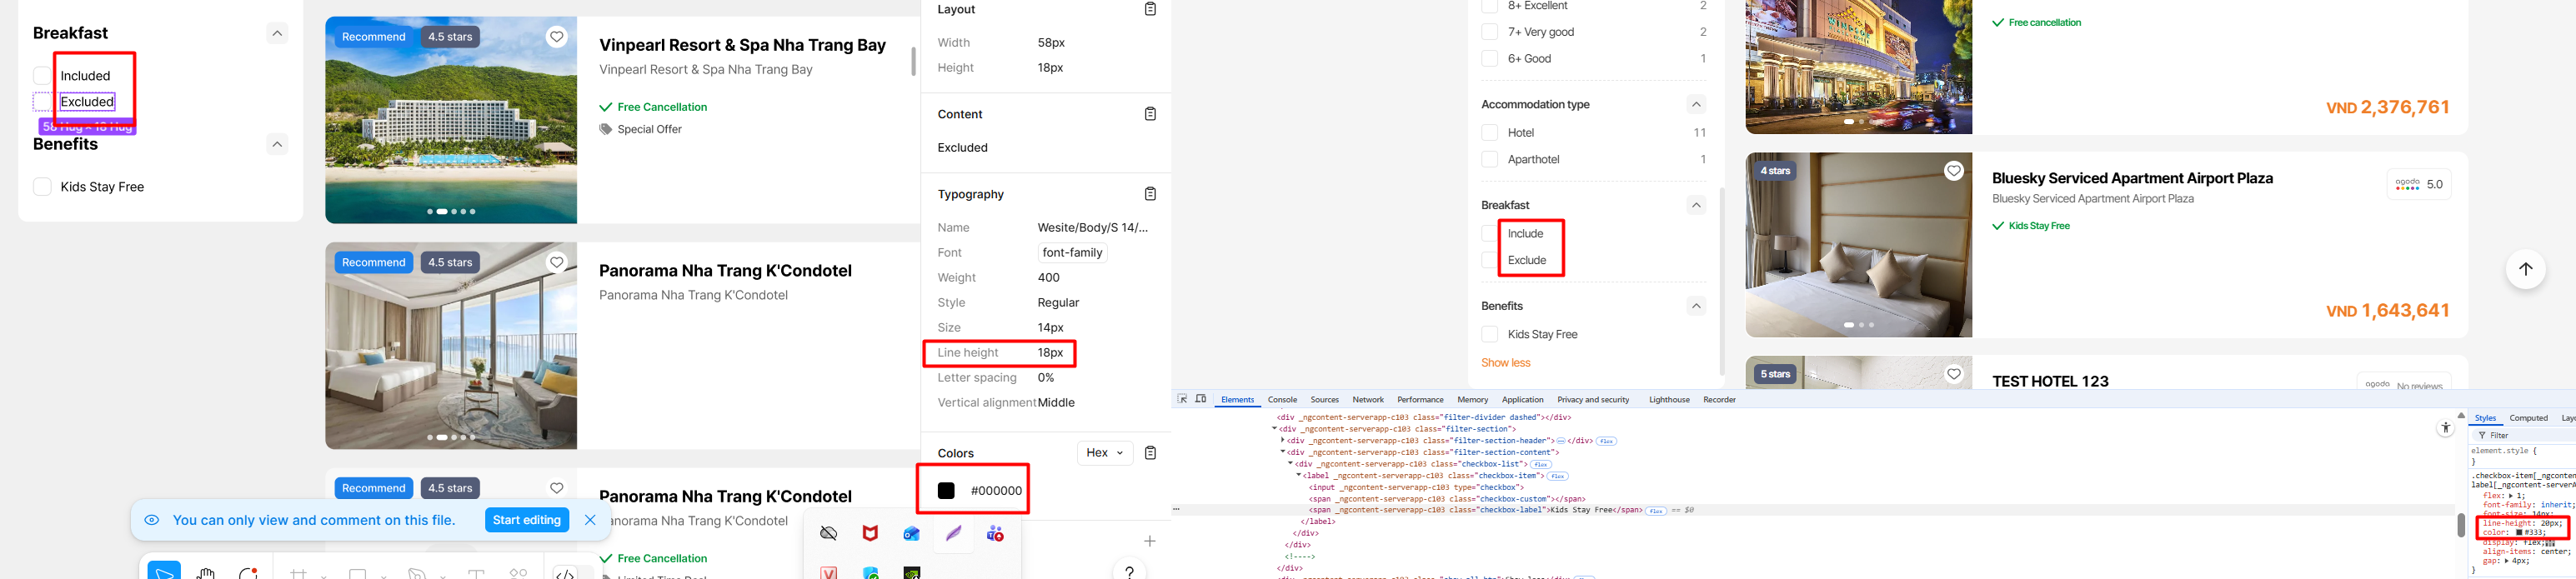This screenshot has width=2576, height=579.
Task: Collapse the checkbox-list div node
Action: [1291, 464]
